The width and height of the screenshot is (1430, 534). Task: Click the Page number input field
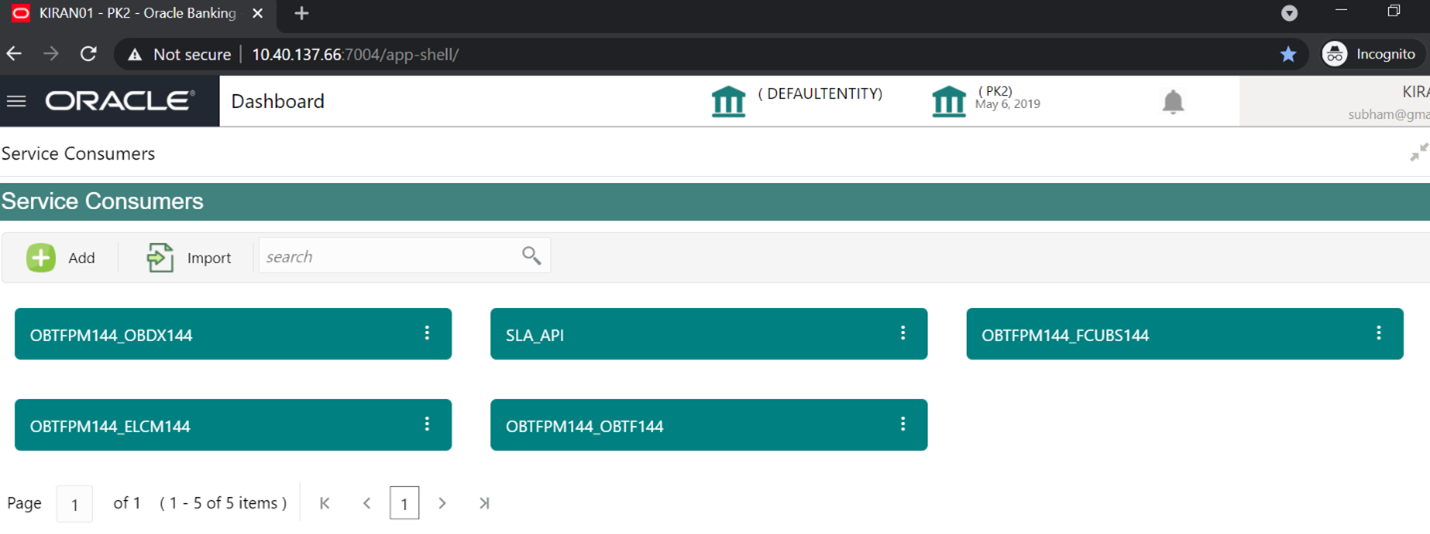click(75, 504)
